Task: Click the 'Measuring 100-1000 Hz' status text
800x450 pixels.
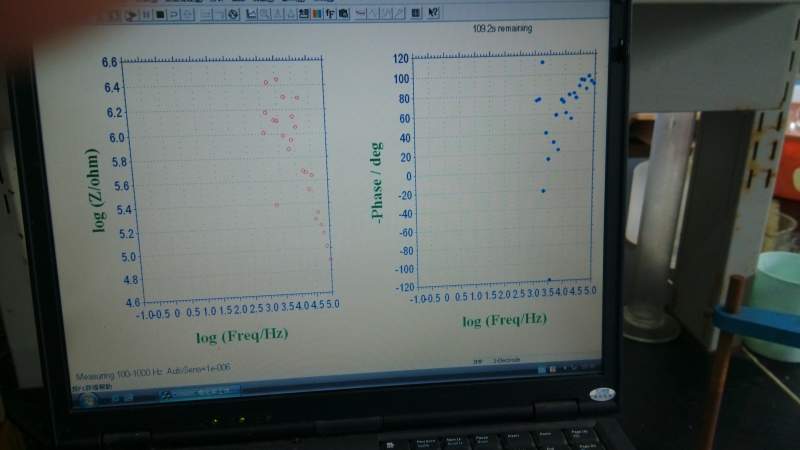Action: tap(119, 374)
